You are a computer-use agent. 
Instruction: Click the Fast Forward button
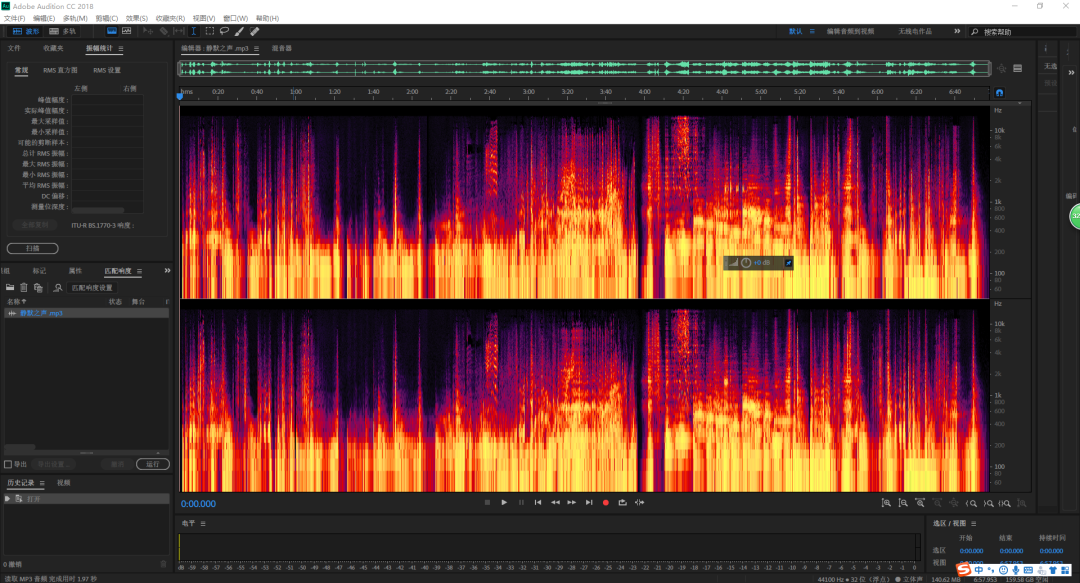572,502
